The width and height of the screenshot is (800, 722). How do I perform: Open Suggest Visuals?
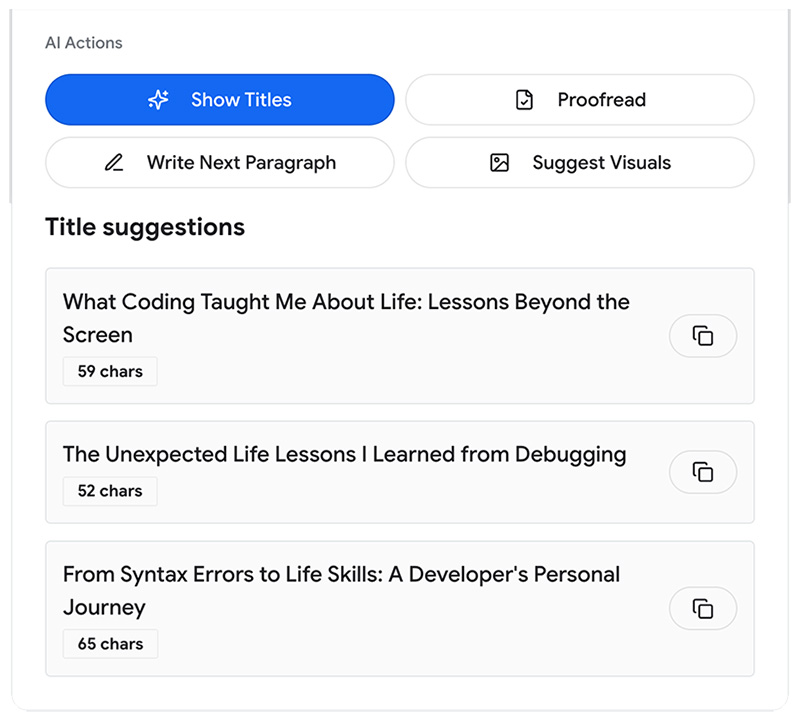tap(580, 162)
